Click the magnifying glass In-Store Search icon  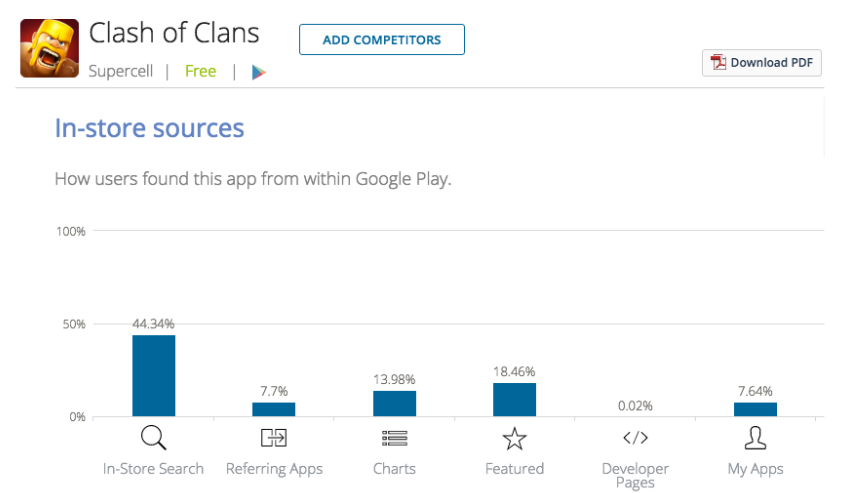click(x=153, y=438)
